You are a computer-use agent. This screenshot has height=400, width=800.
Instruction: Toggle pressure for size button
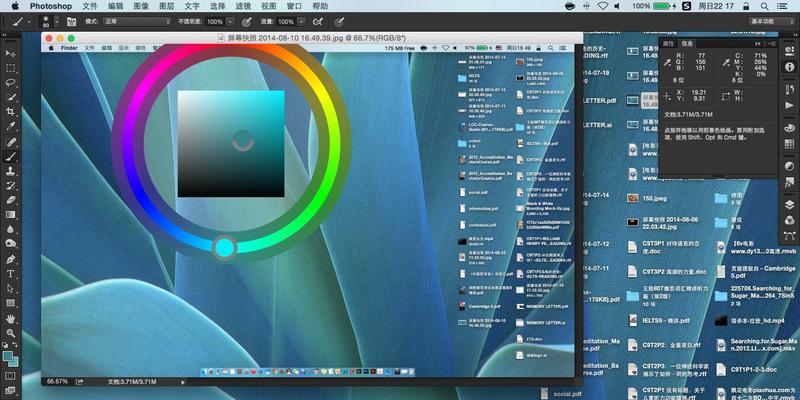click(x=339, y=22)
